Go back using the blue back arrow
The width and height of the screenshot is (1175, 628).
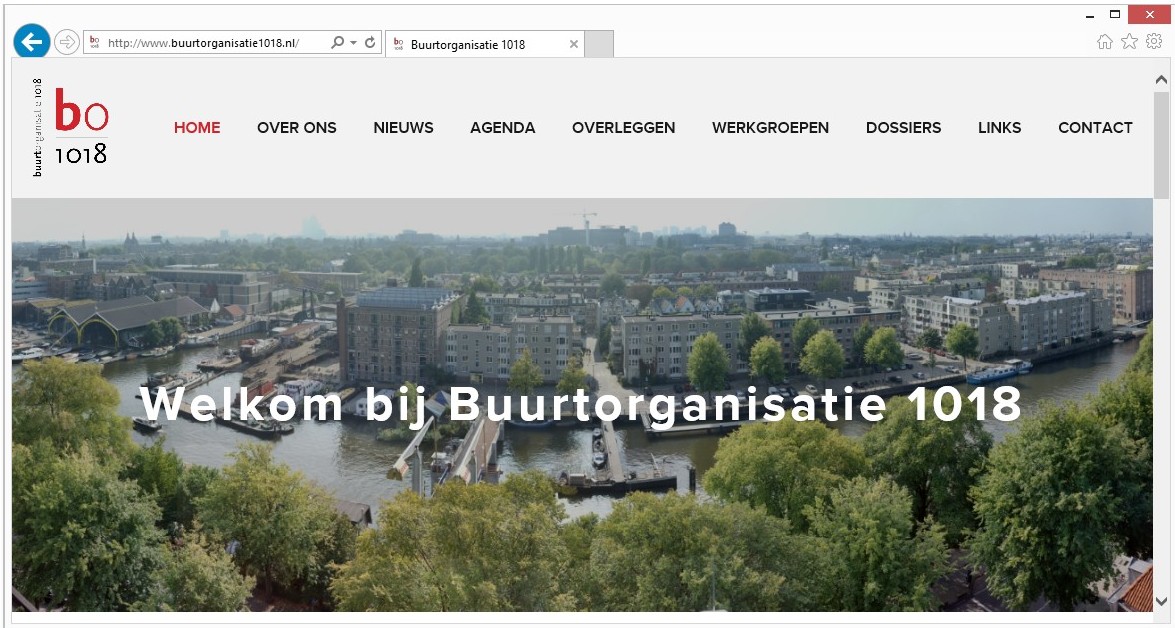31,41
